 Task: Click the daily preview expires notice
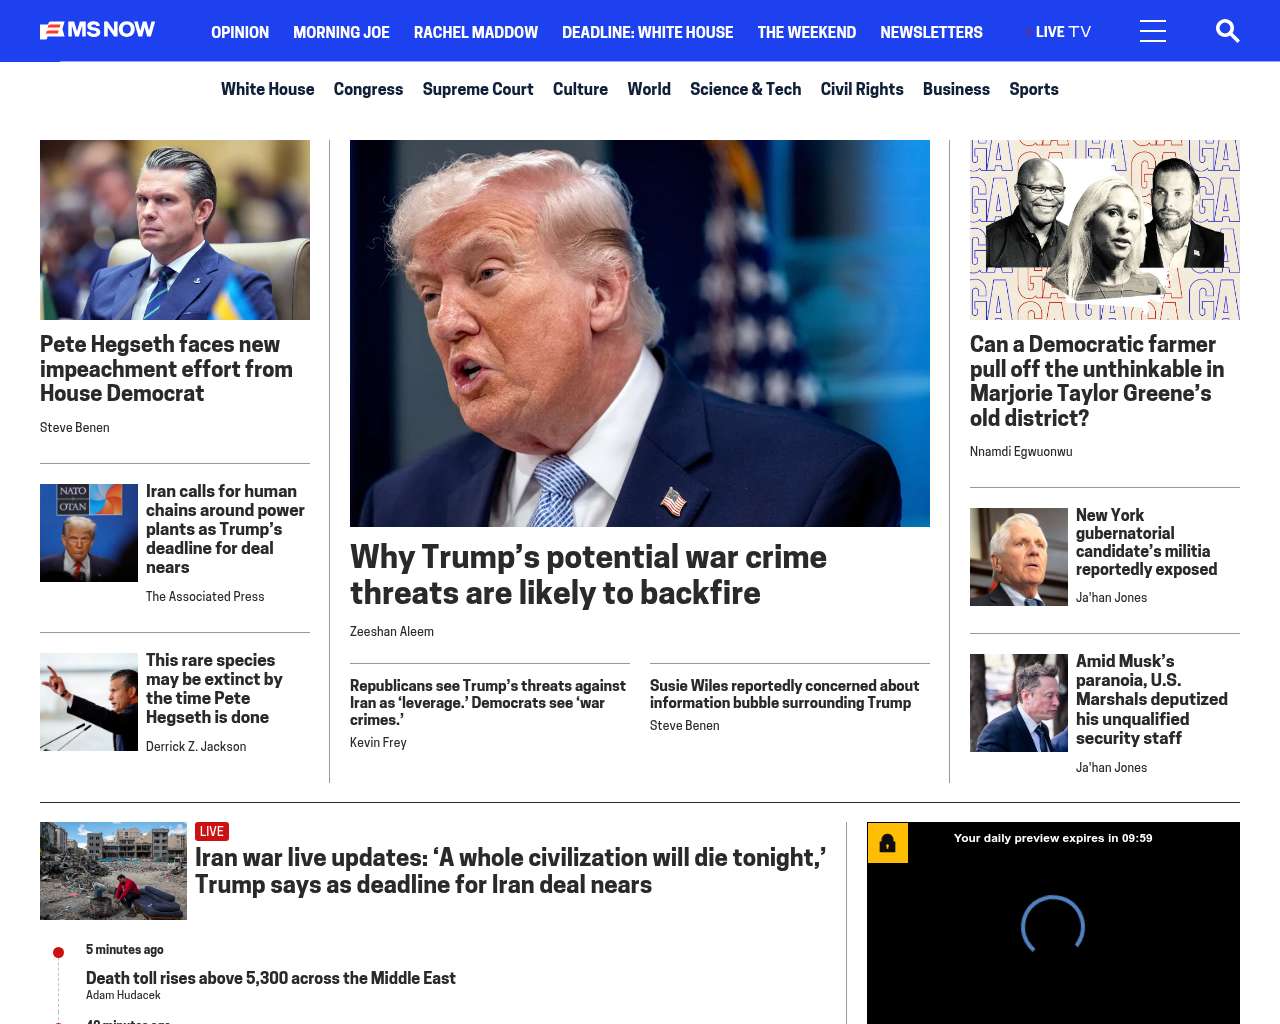pyautogui.click(x=1053, y=838)
